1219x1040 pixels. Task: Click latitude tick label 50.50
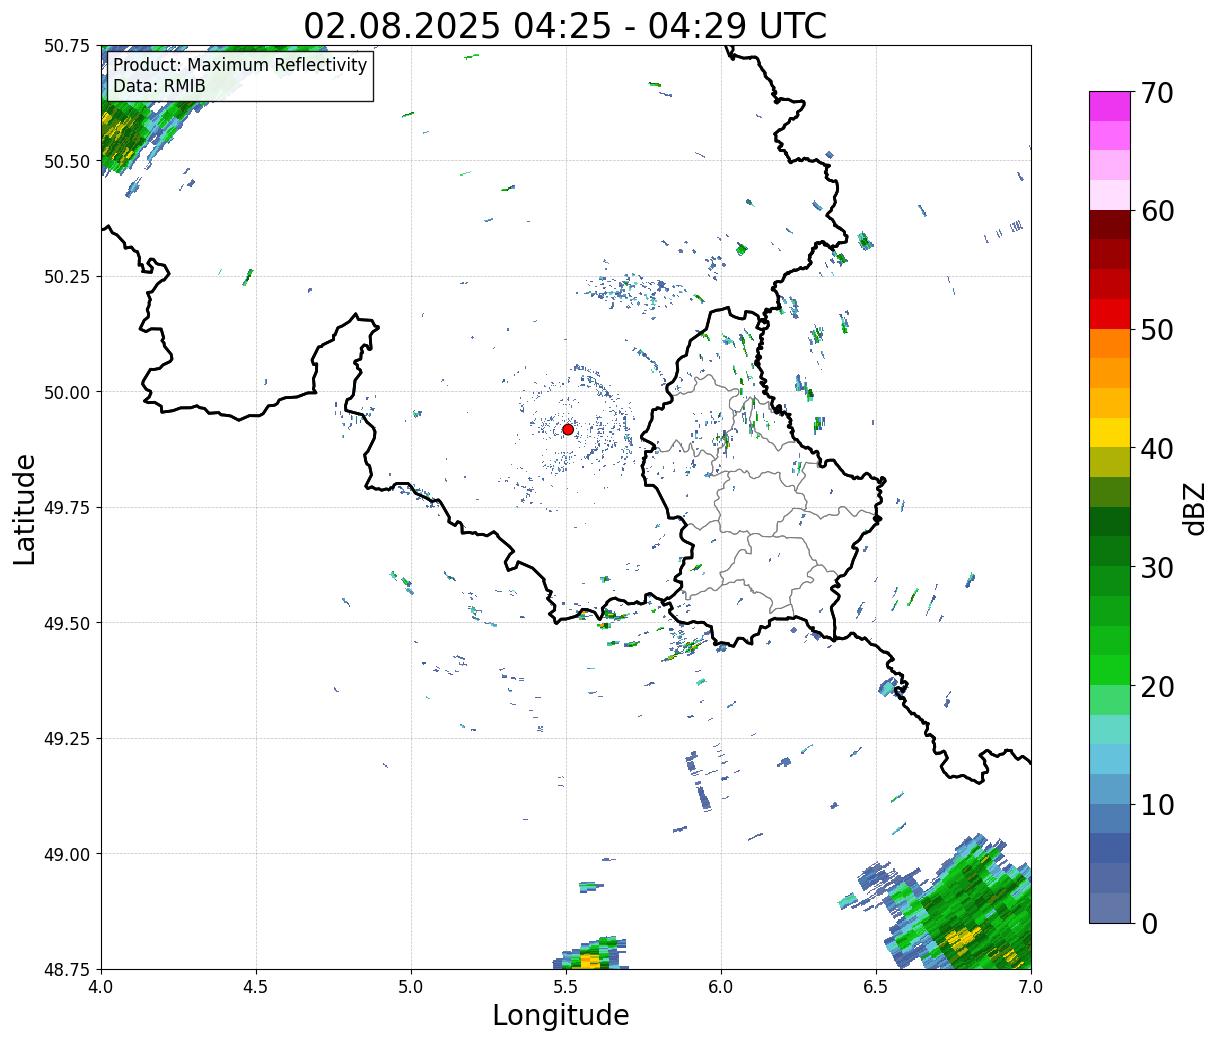pos(68,161)
